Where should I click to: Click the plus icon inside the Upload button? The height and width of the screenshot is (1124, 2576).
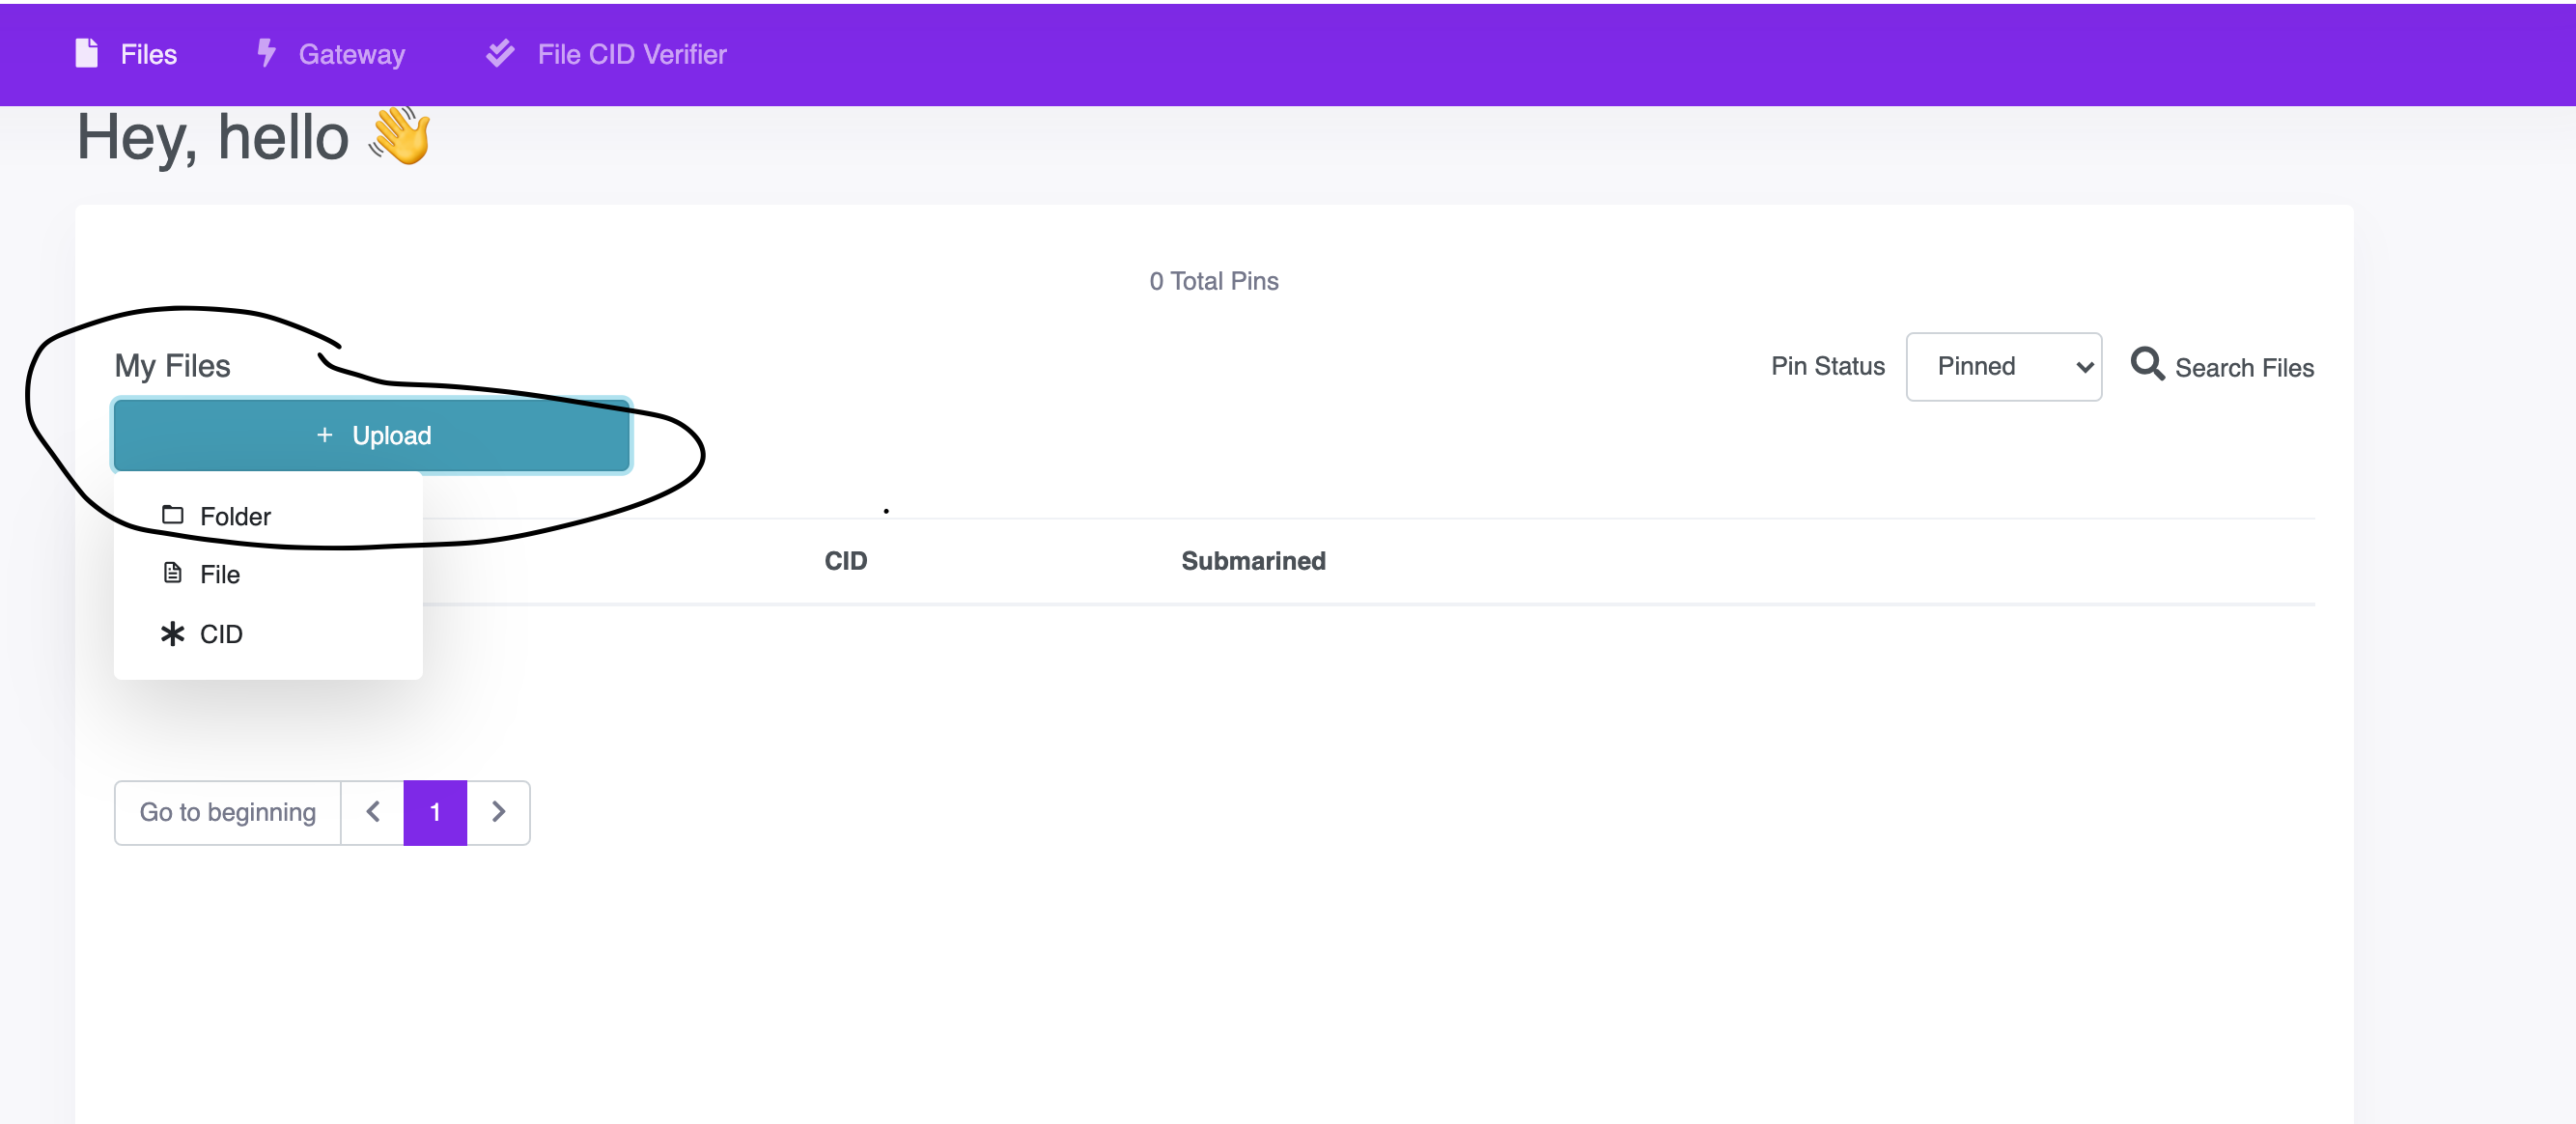tap(322, 435)
